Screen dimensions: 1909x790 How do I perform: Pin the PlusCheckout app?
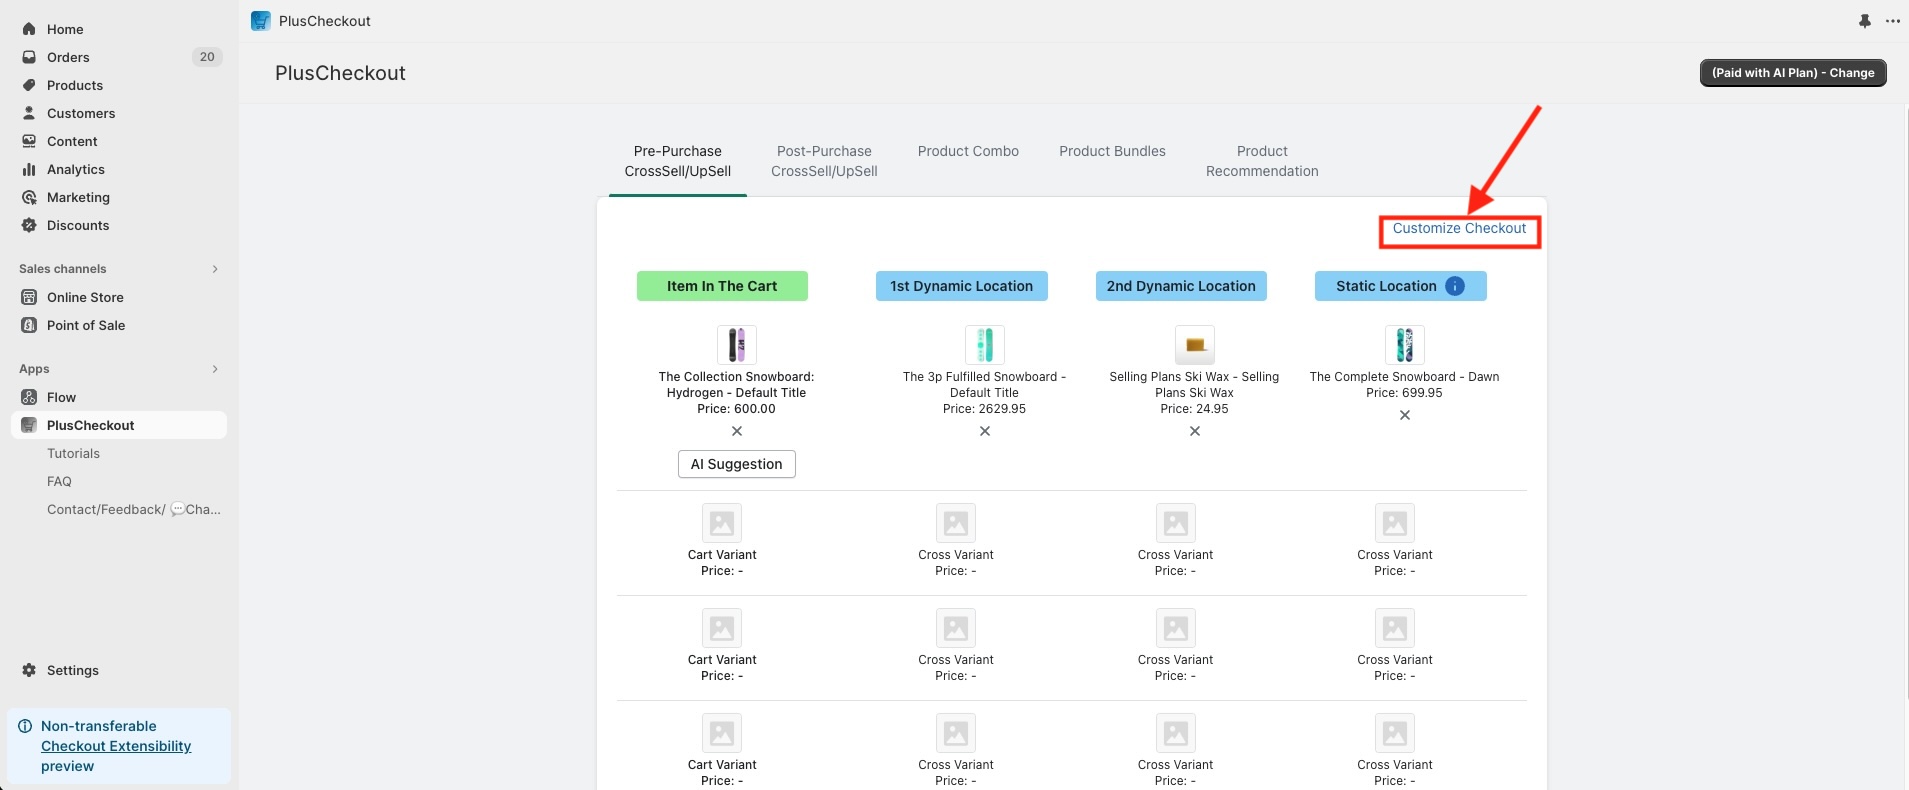click(x=1864, y=21)
